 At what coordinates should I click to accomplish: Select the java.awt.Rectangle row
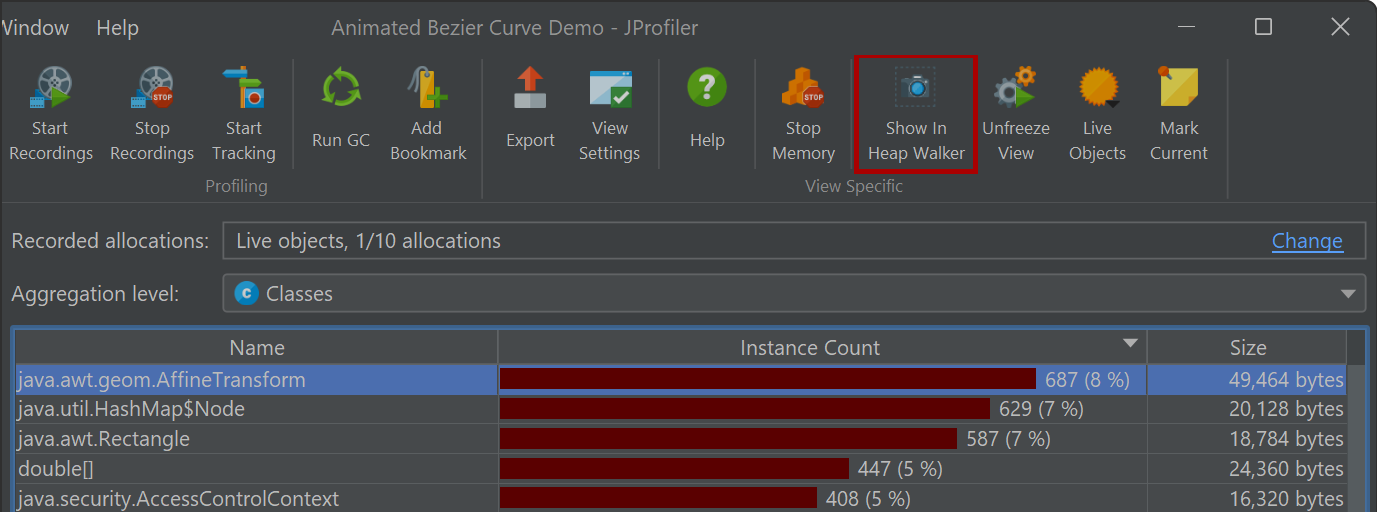[x=681, y=439]
